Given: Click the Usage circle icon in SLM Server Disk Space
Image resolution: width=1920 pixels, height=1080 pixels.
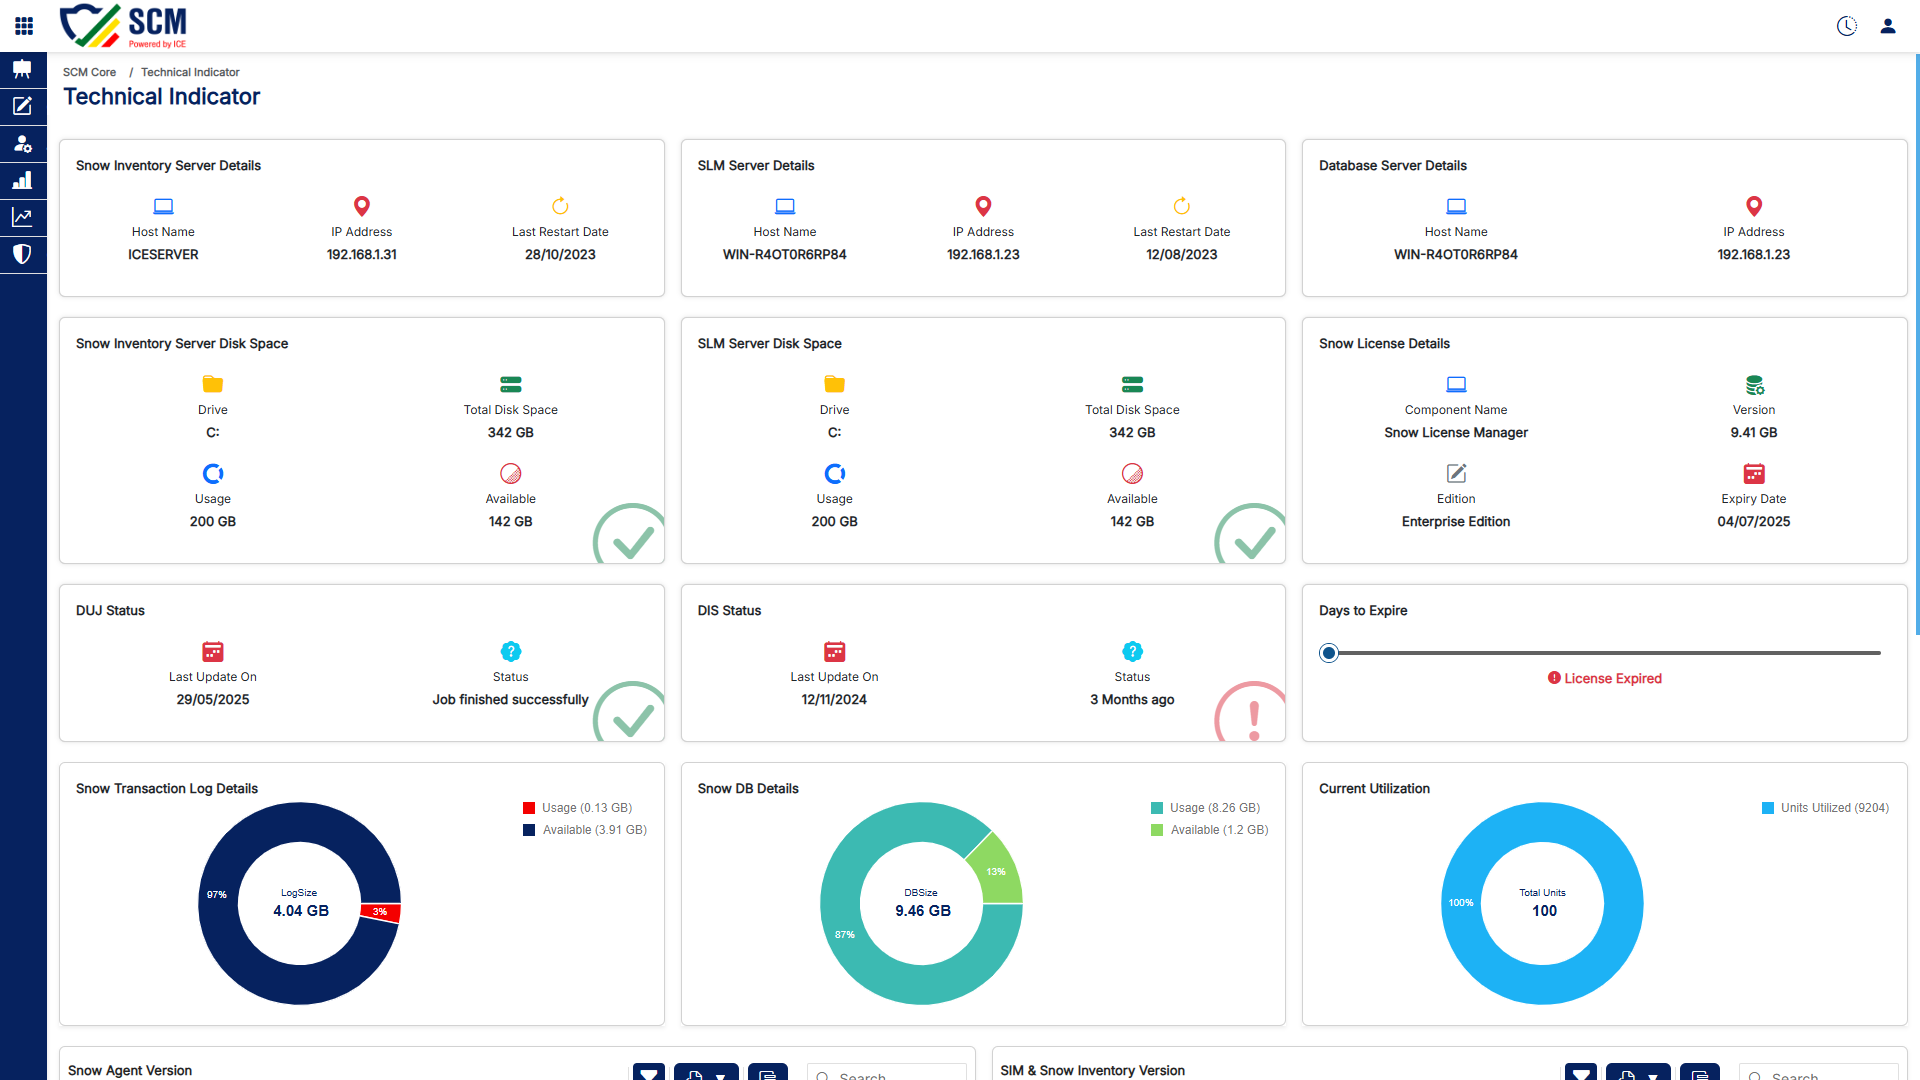Looking at the screenshot, I should coord(835,473).
